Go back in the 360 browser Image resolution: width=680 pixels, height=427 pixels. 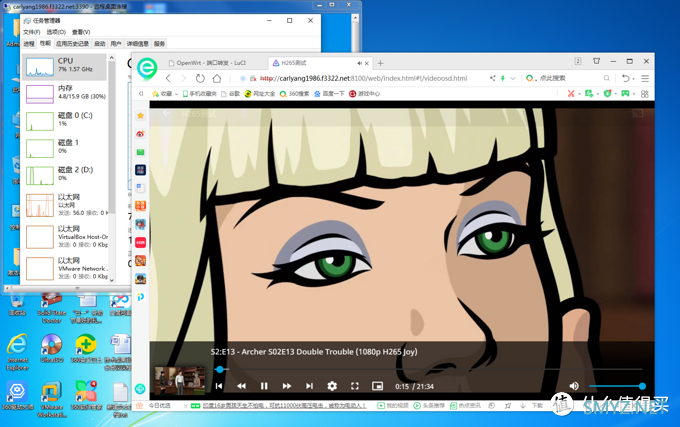pyautogui.click(x=168, y=78)
